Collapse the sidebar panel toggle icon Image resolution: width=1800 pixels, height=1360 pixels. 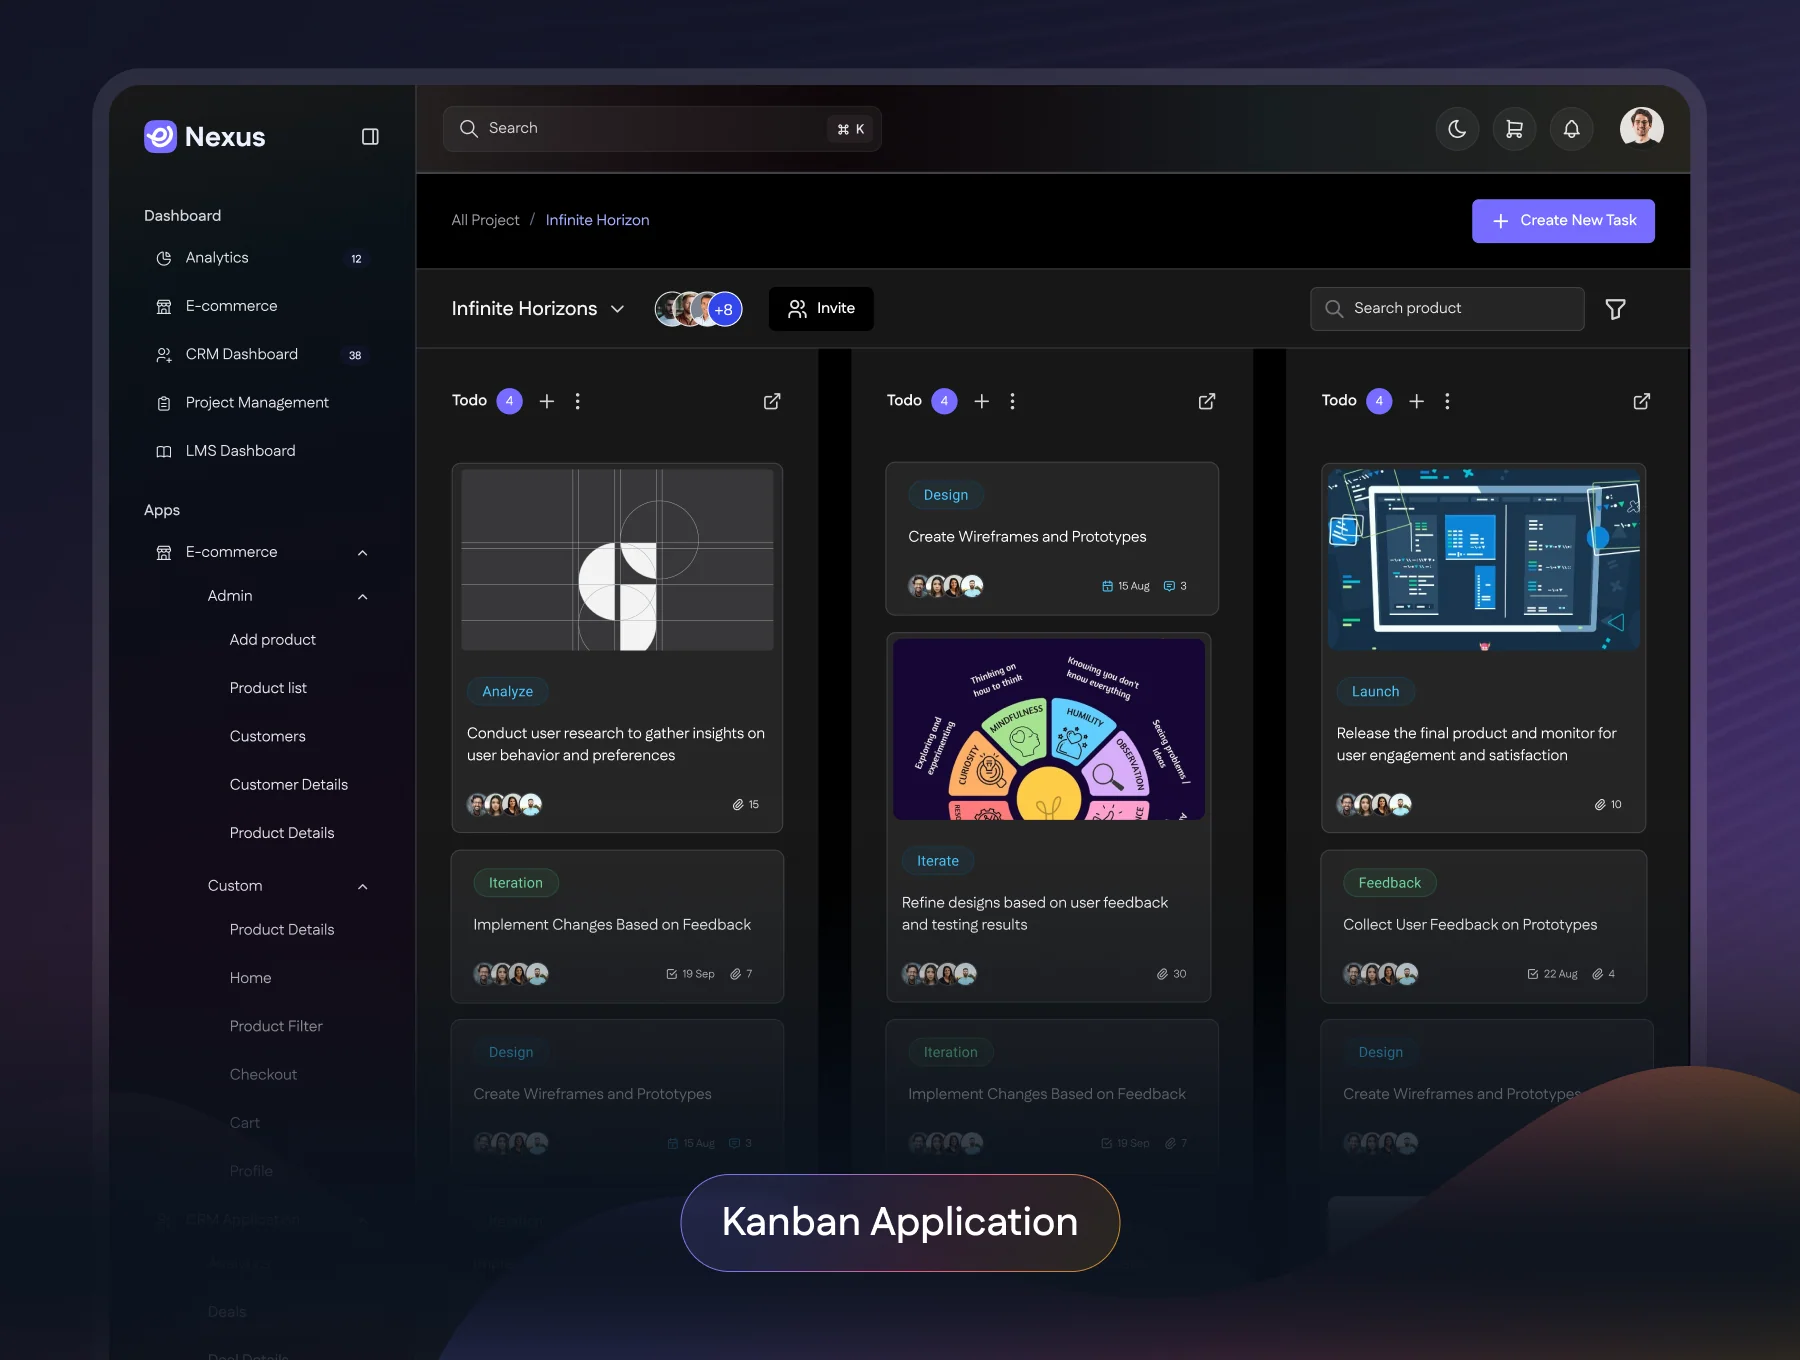(370, 136)
